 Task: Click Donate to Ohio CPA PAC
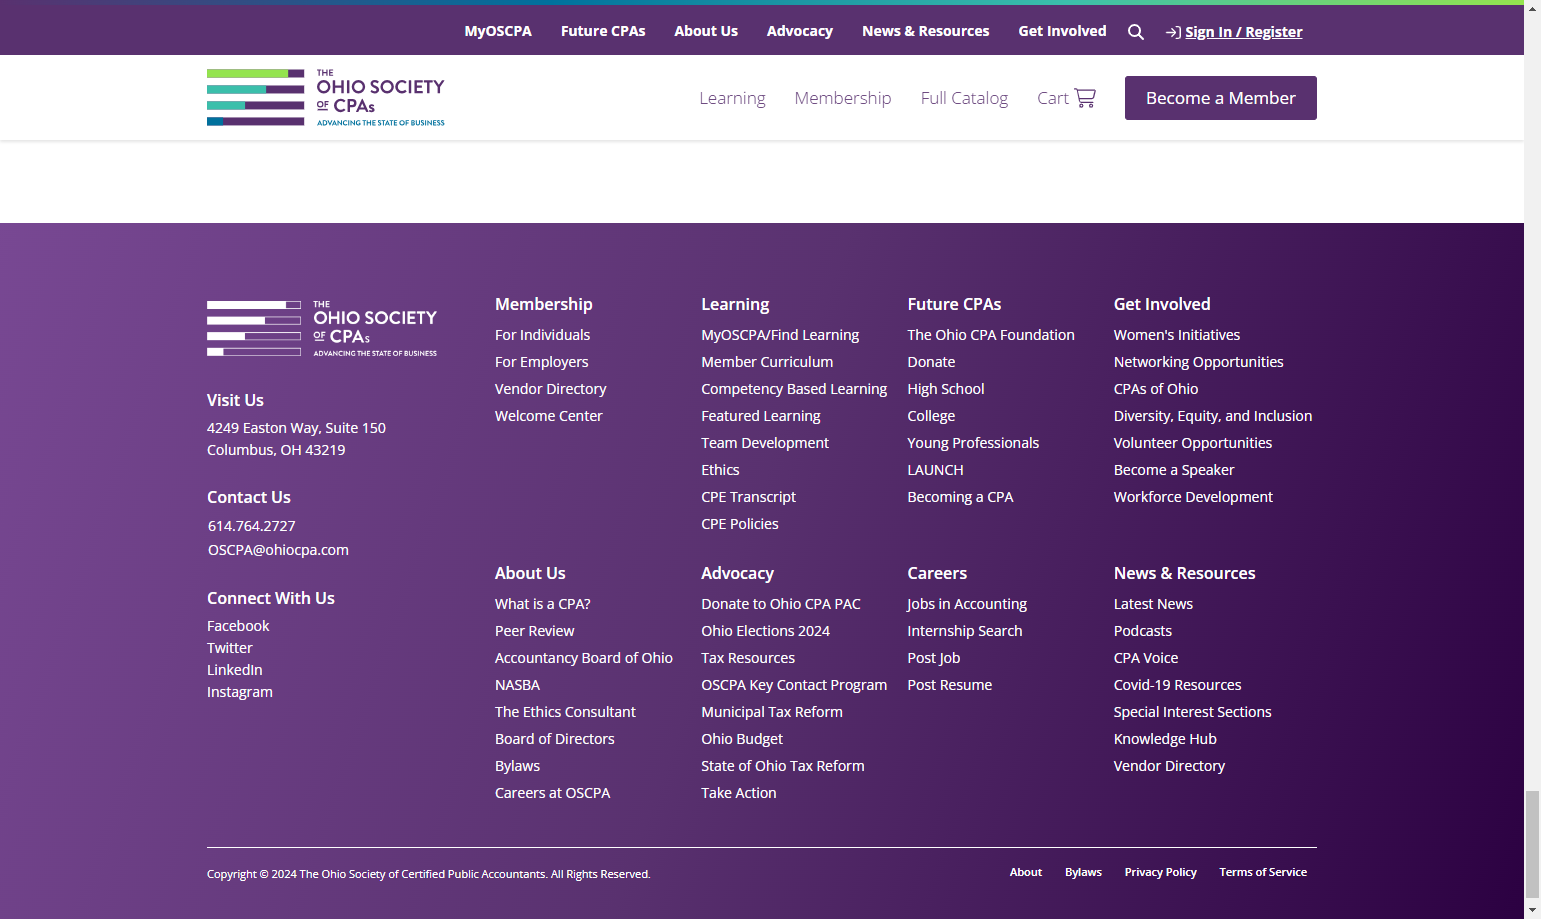point(781,604)
